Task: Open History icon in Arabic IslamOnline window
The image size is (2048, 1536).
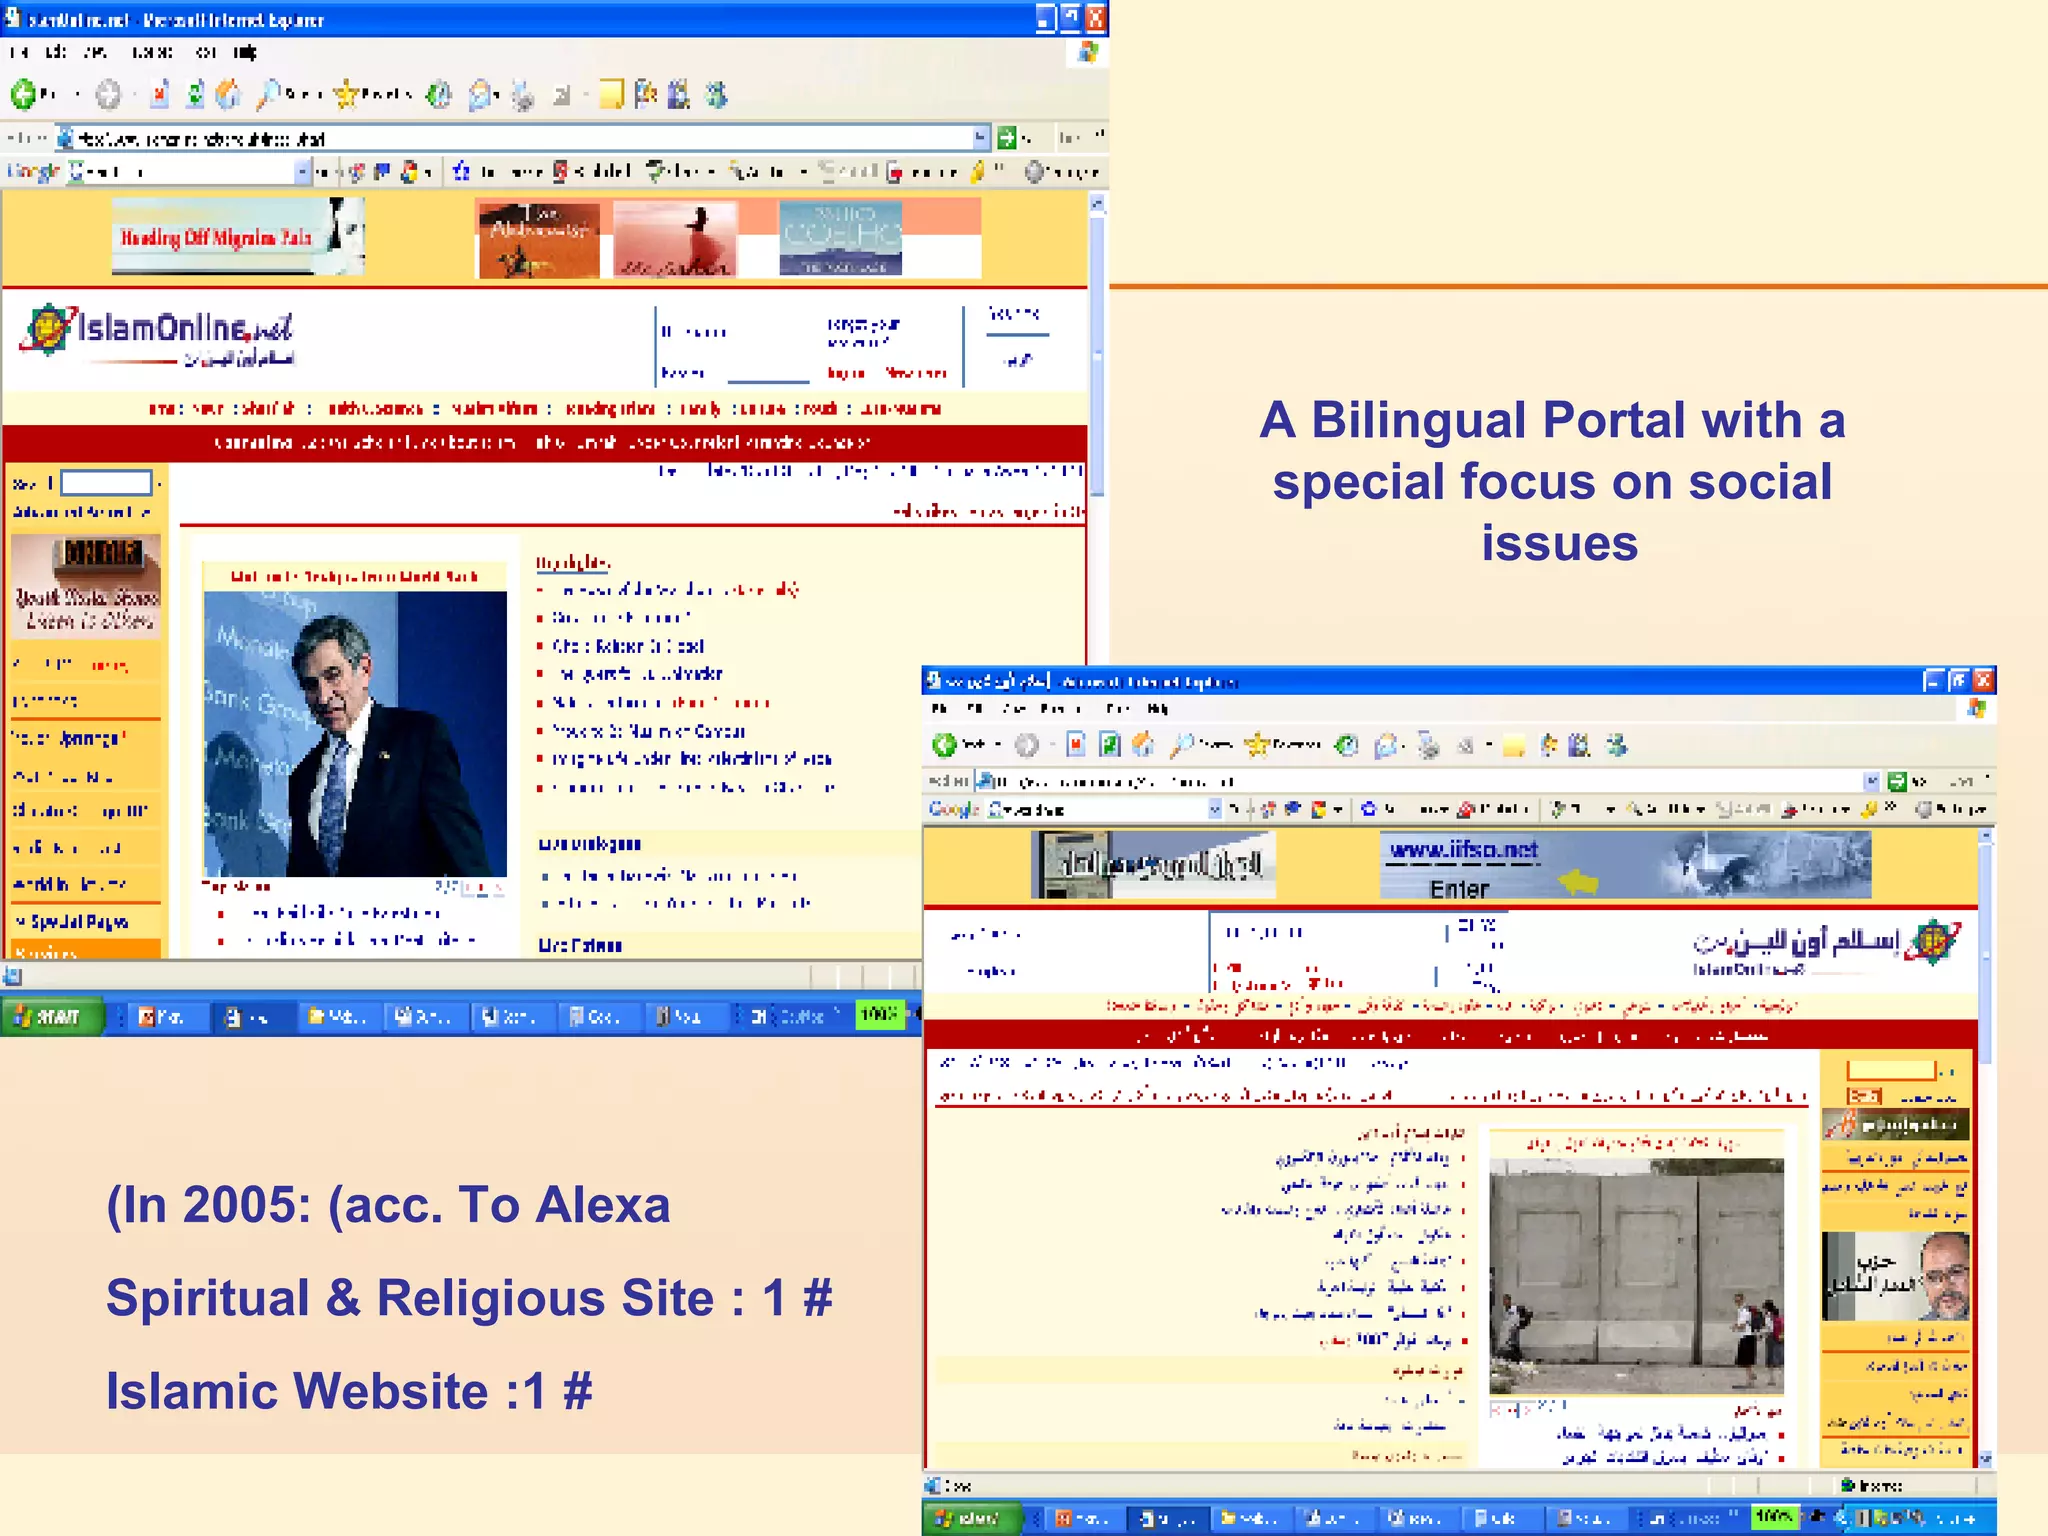Action: 1347,745
